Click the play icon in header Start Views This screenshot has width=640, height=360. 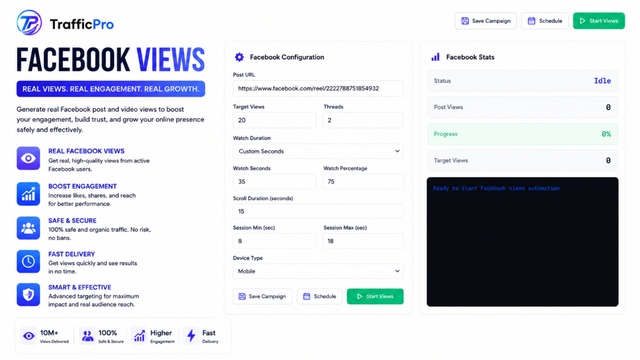pyautogui.click(x=582, y=21)
